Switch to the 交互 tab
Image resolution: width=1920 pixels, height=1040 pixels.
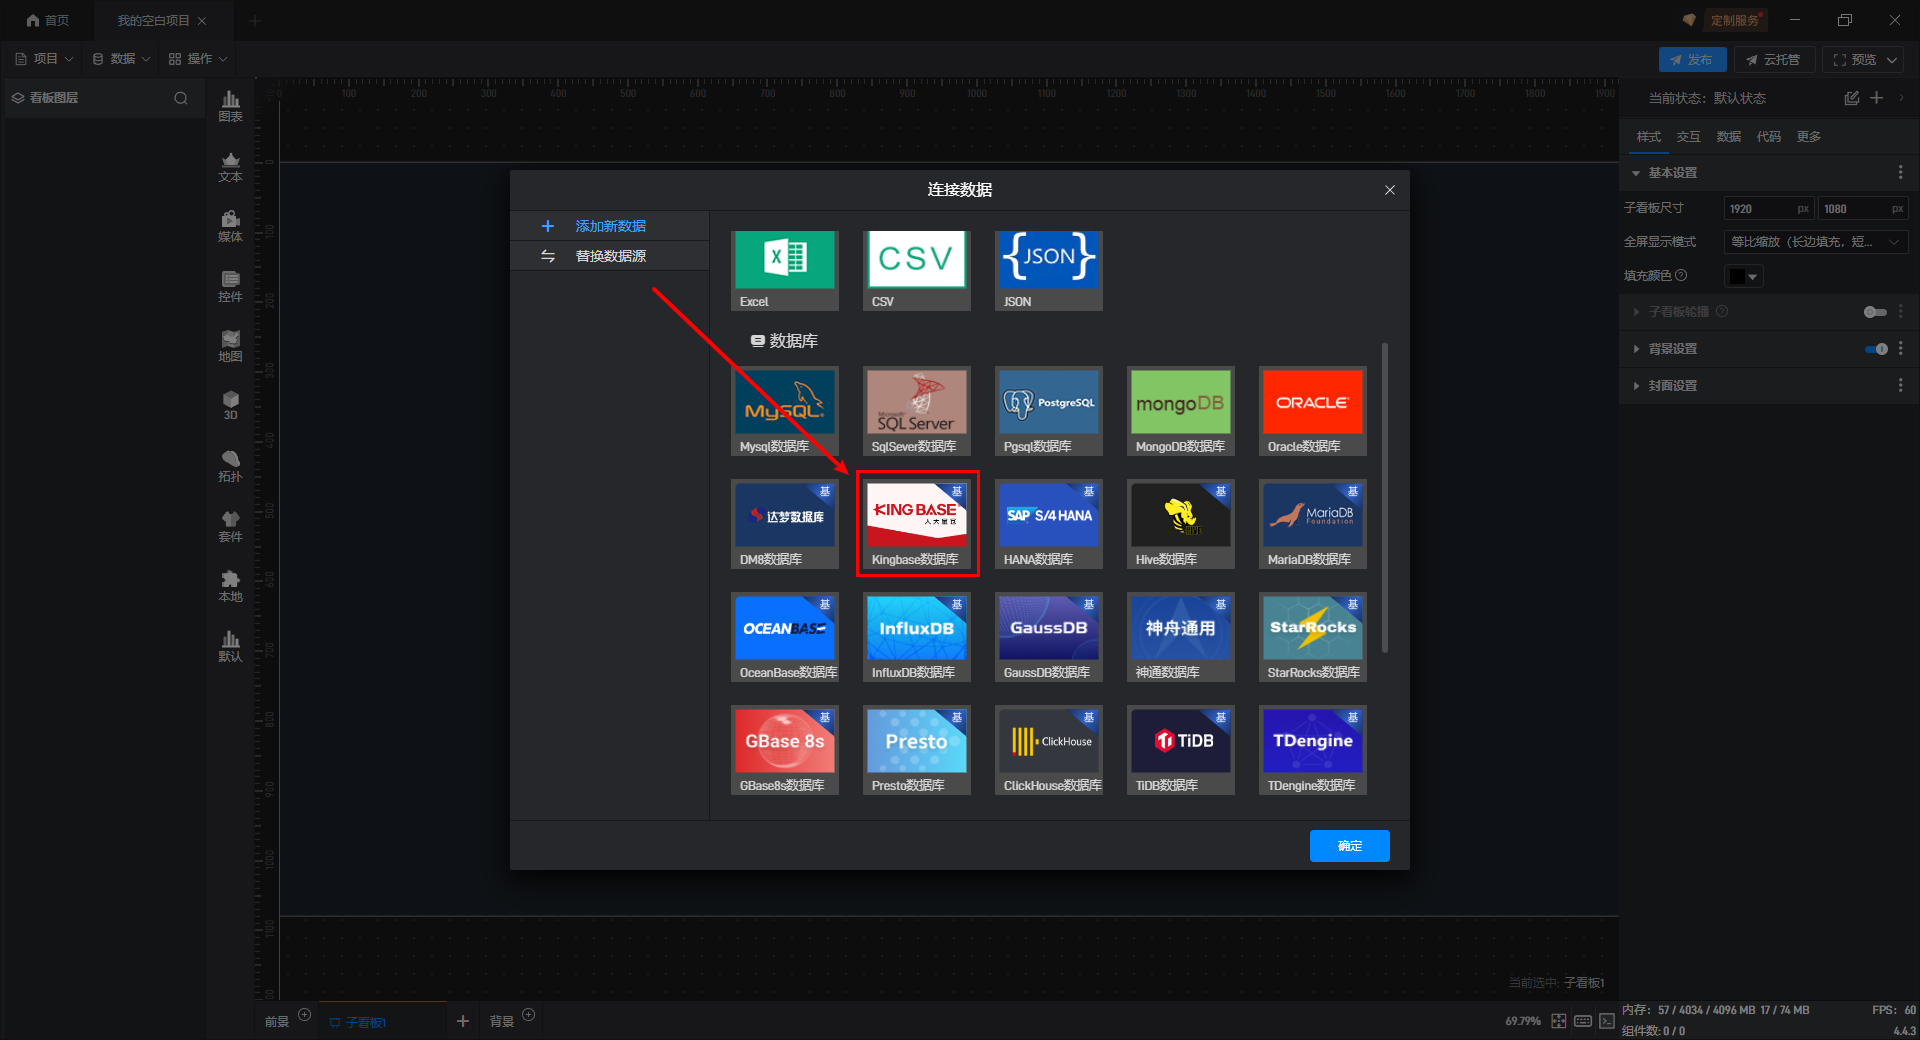tap(1688, 137)
